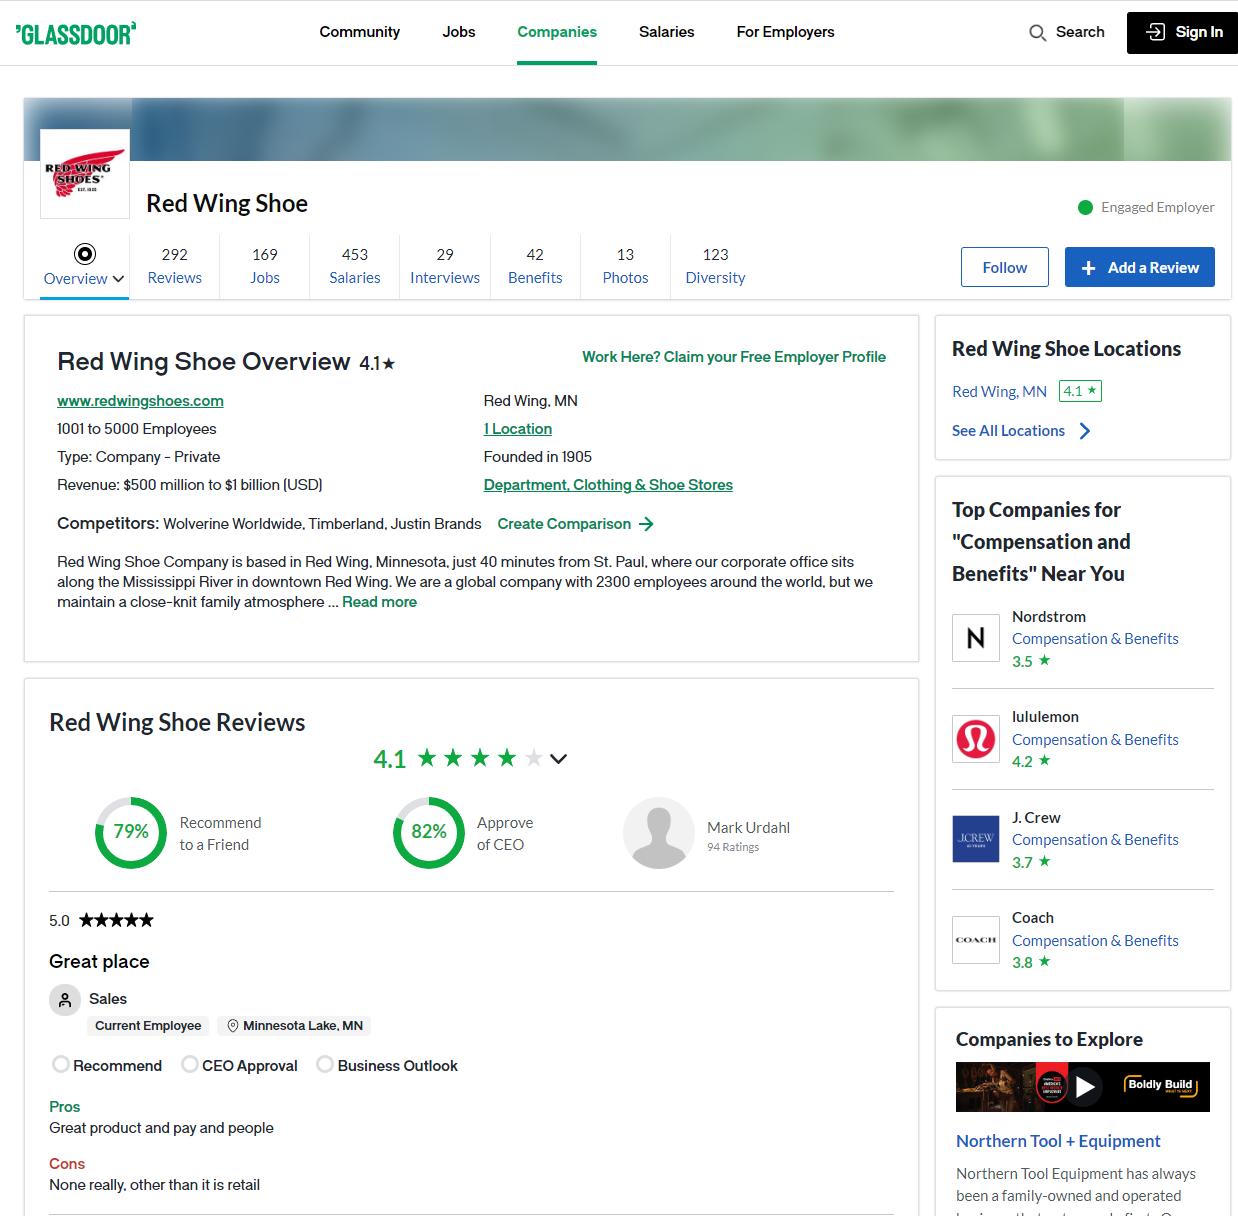Click the Follow button

1005,267
